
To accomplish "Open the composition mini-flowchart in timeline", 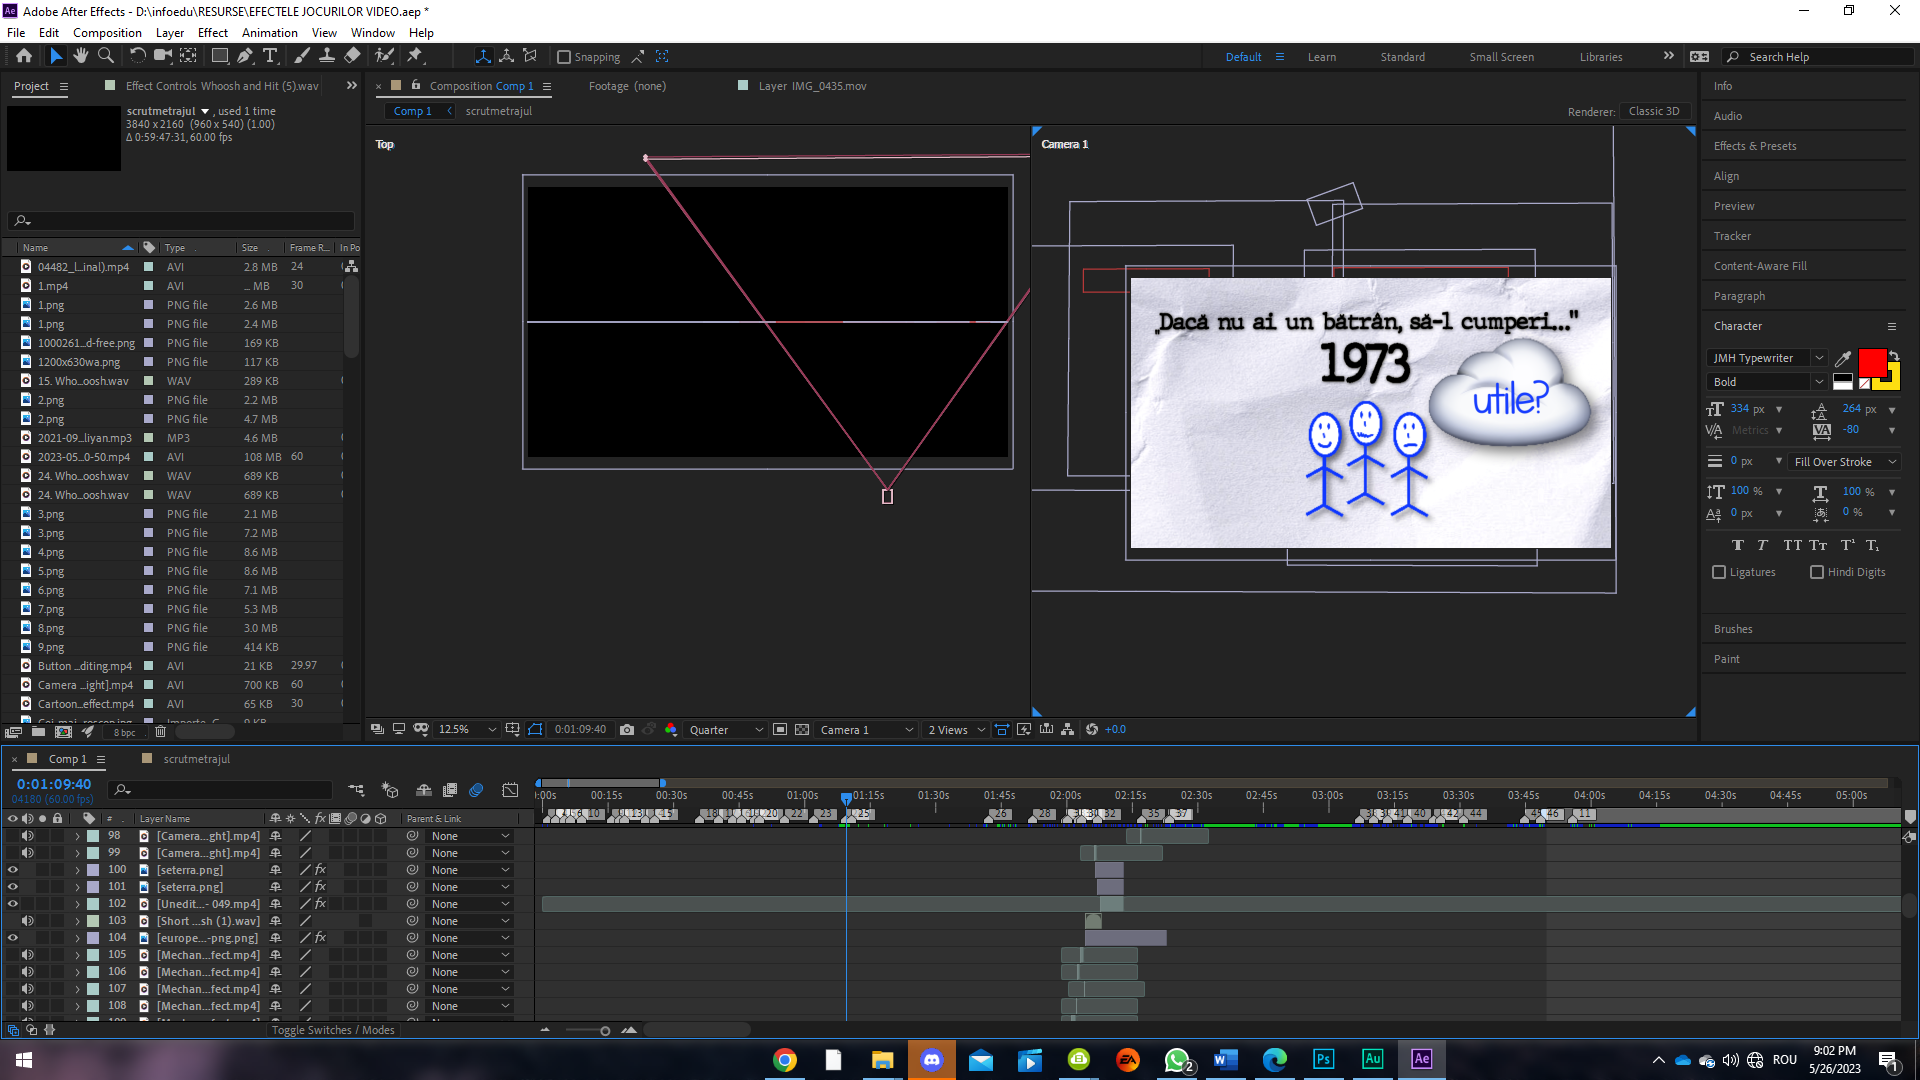I will (356, 790).
